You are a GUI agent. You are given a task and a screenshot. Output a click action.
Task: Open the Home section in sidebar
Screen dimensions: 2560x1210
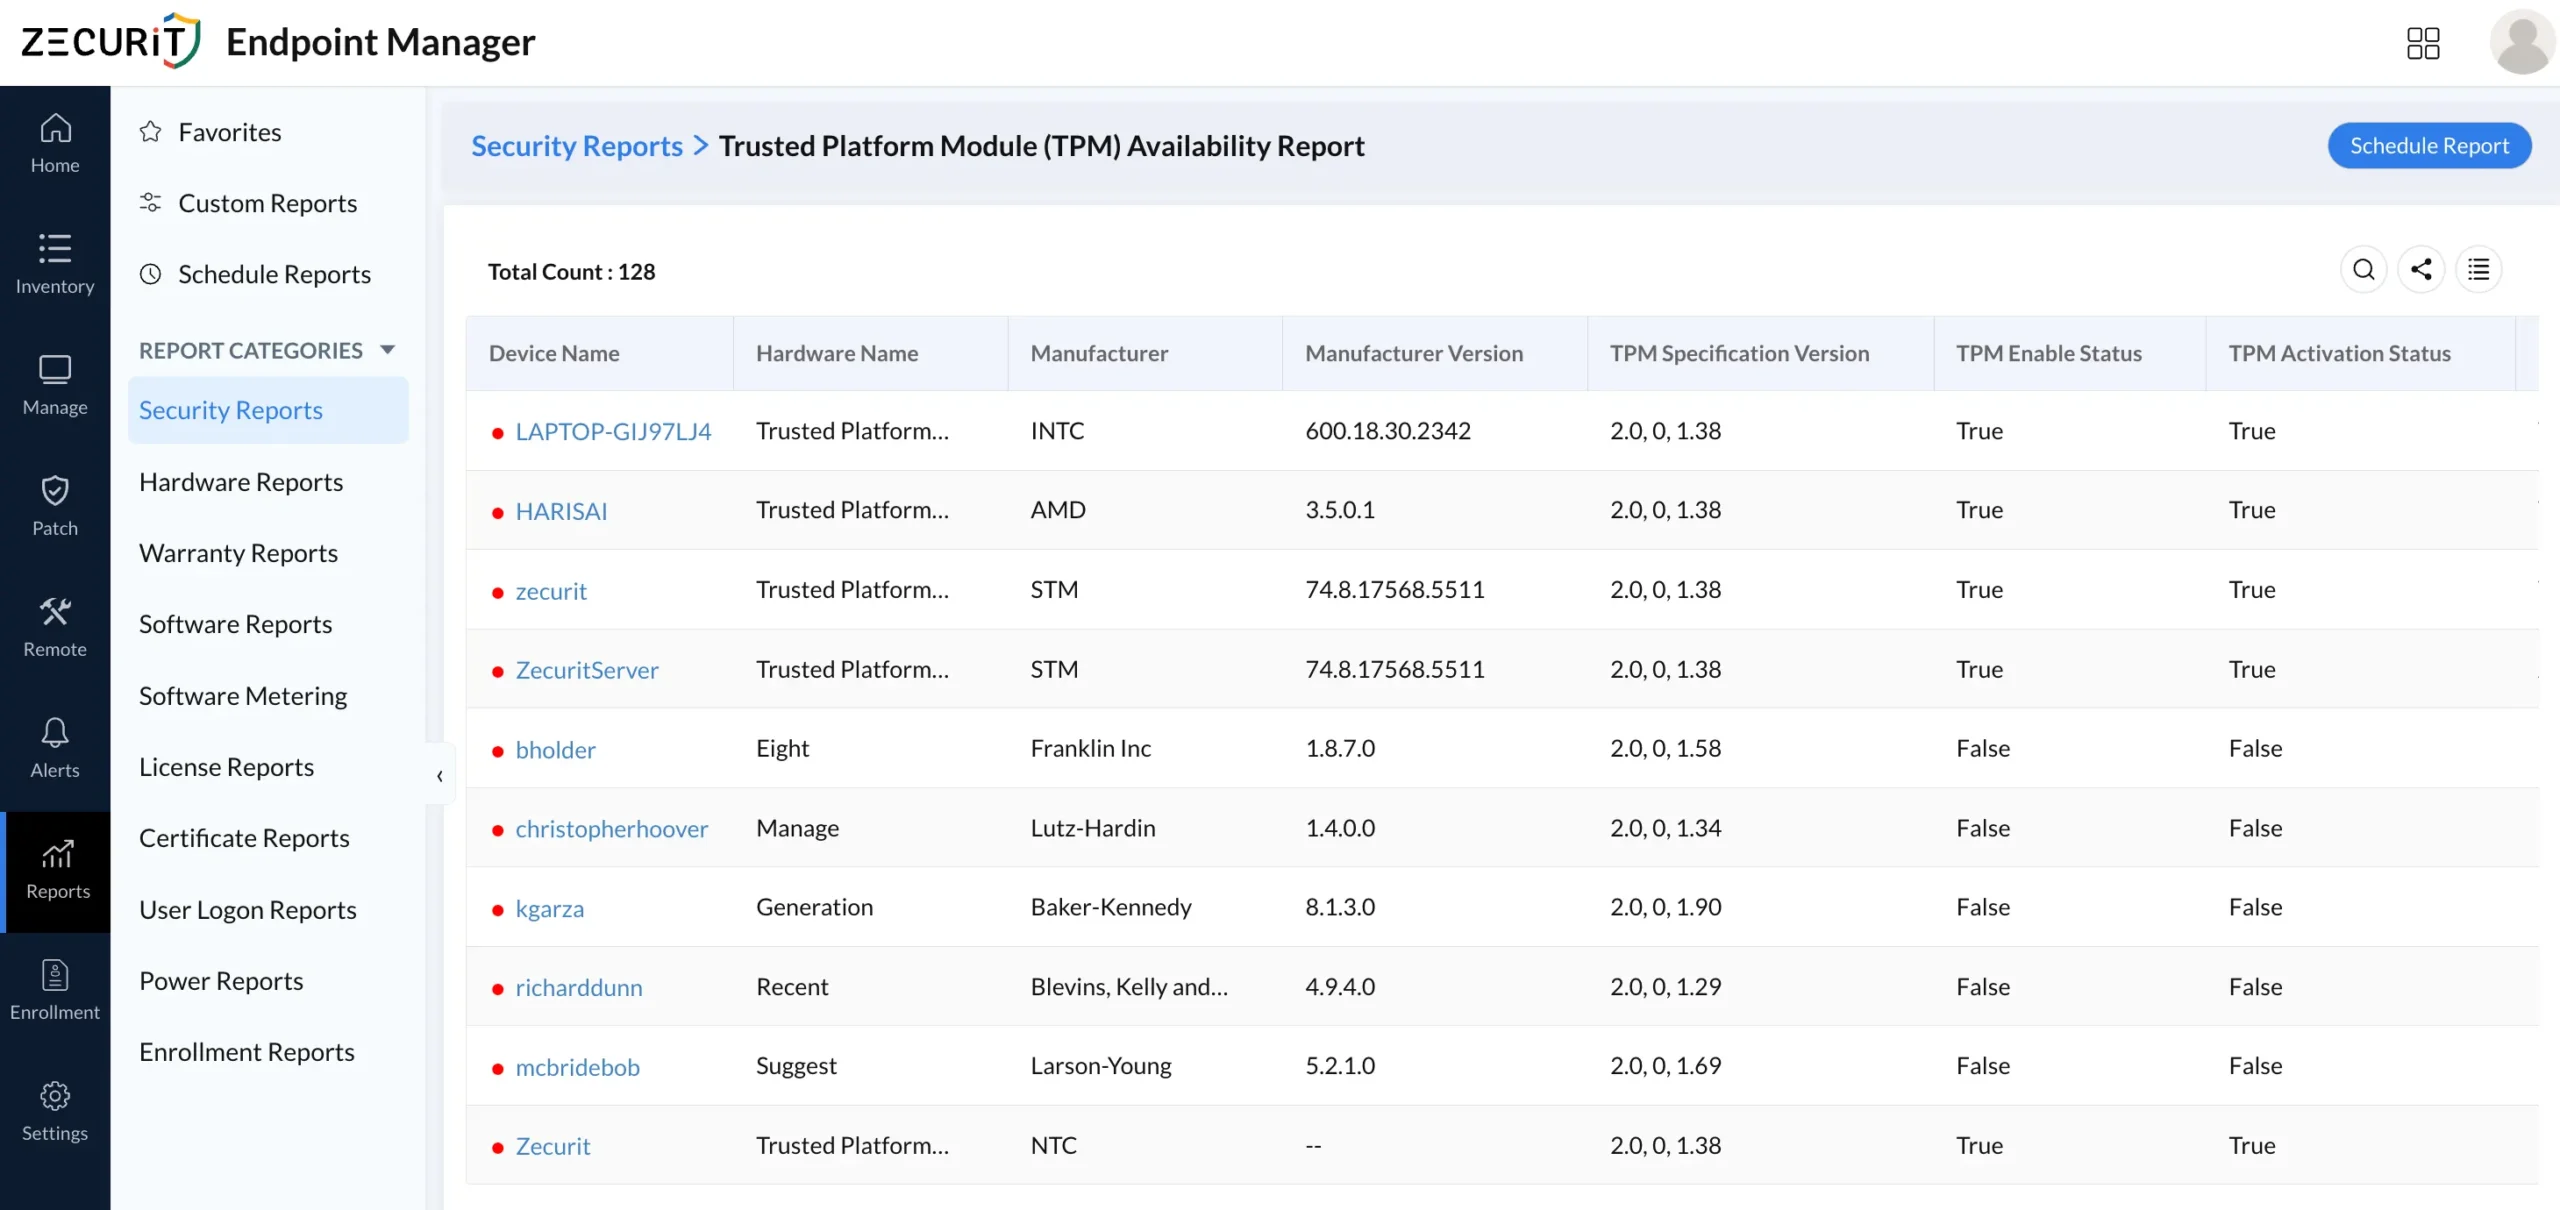55,146
